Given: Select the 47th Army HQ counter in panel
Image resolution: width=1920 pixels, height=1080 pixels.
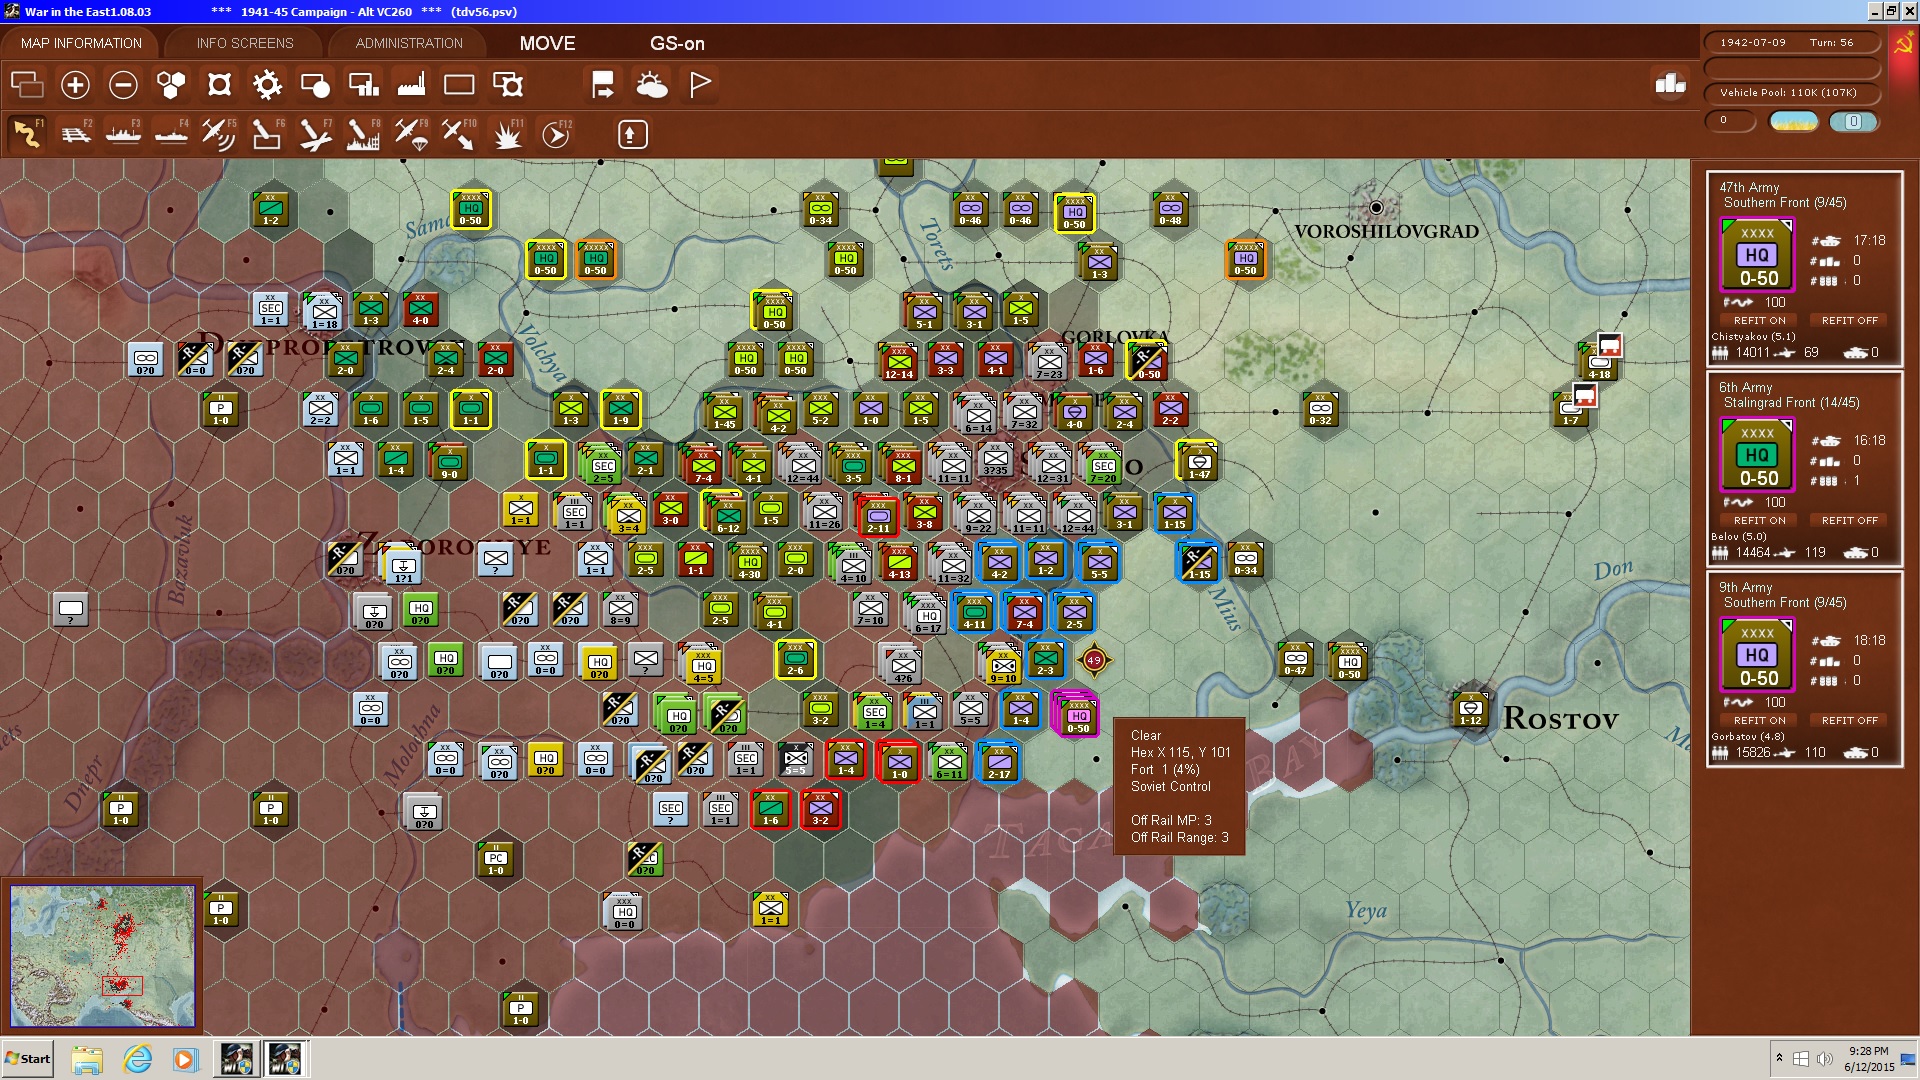Looking at the screenshot, I should (1757, 255).
